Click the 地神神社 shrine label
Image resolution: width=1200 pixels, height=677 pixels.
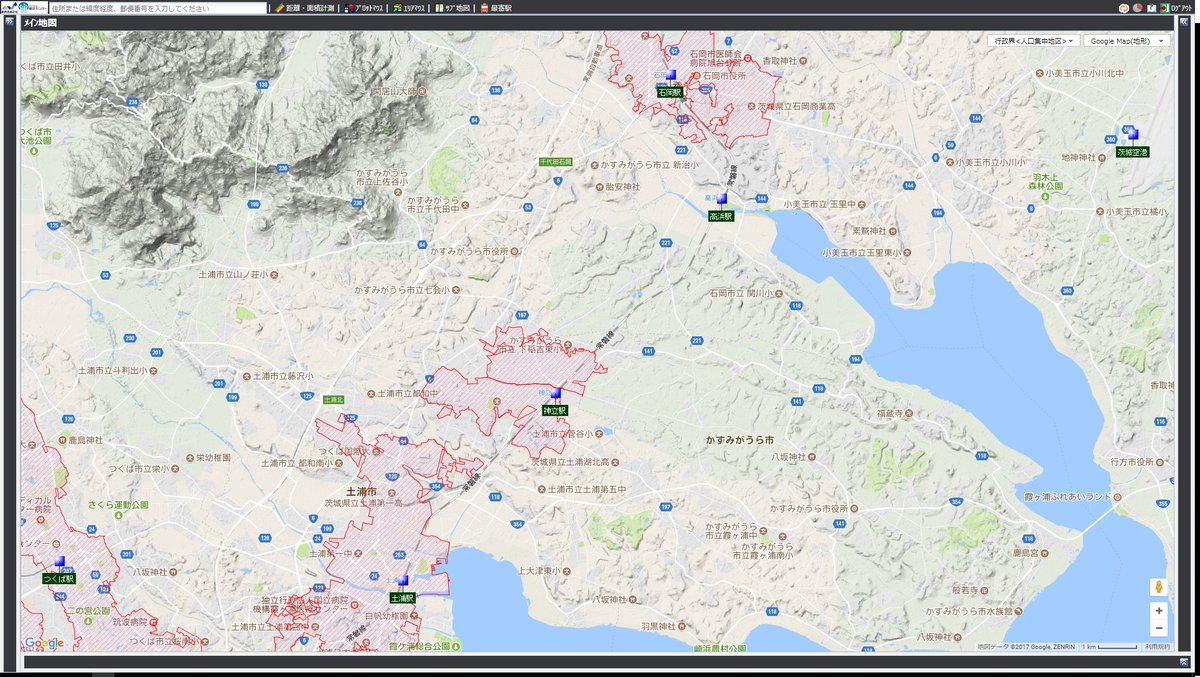coord(1080,157)
